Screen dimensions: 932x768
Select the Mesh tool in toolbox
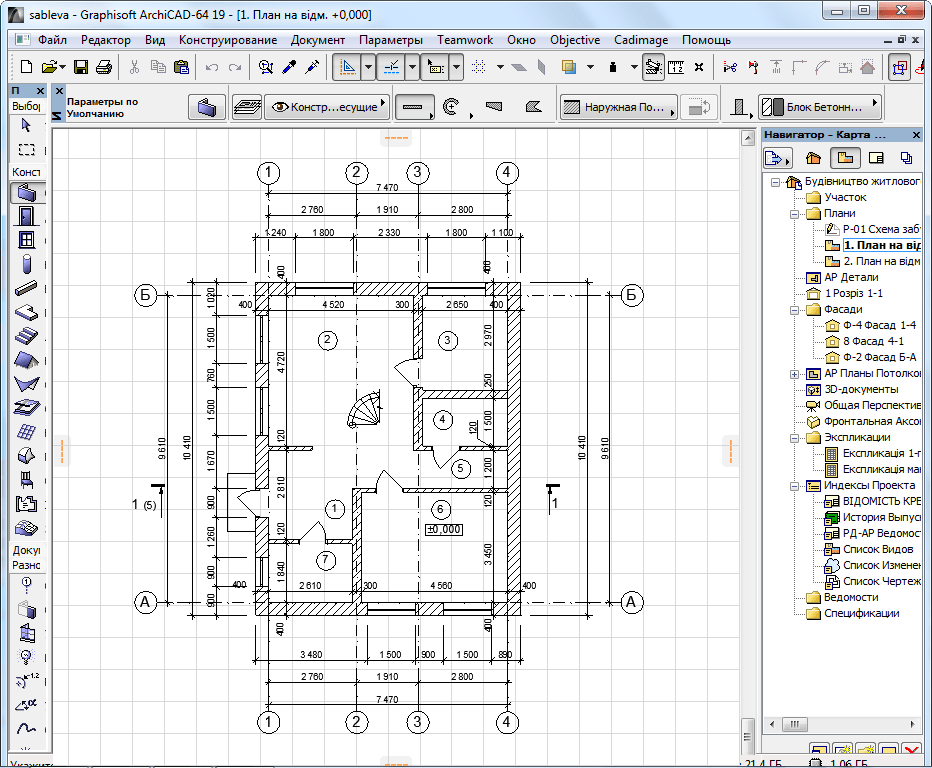(26, 528)
